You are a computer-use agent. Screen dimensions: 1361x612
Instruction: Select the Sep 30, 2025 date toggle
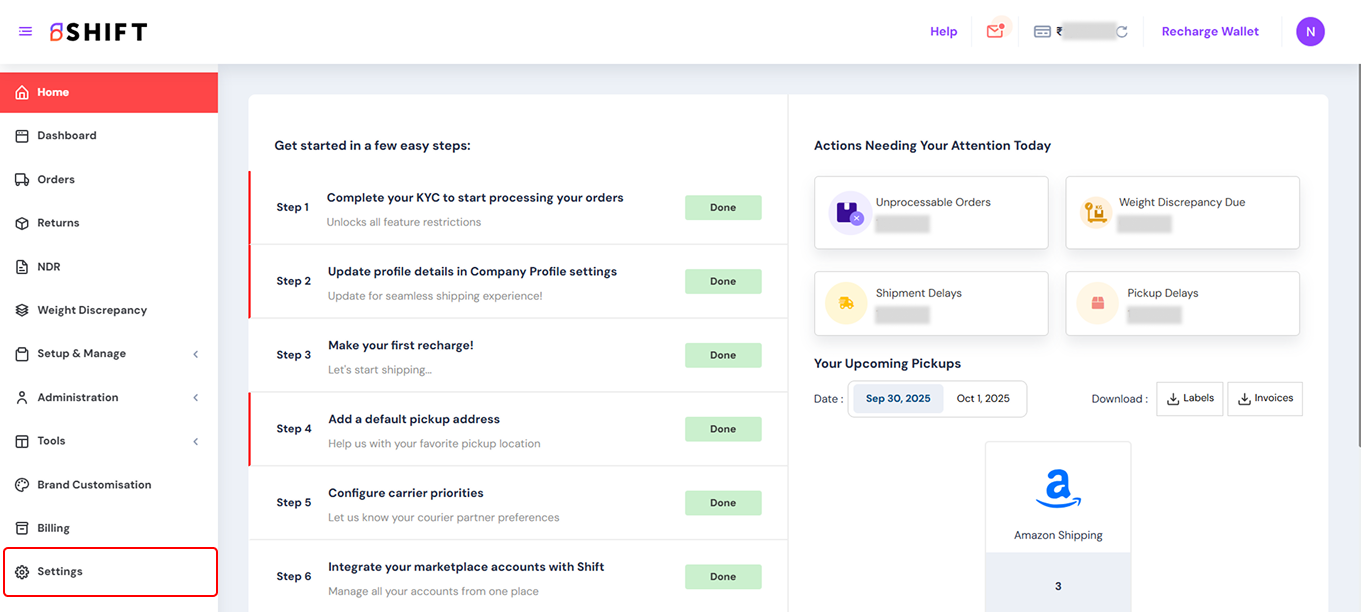[x=897, y=398]
